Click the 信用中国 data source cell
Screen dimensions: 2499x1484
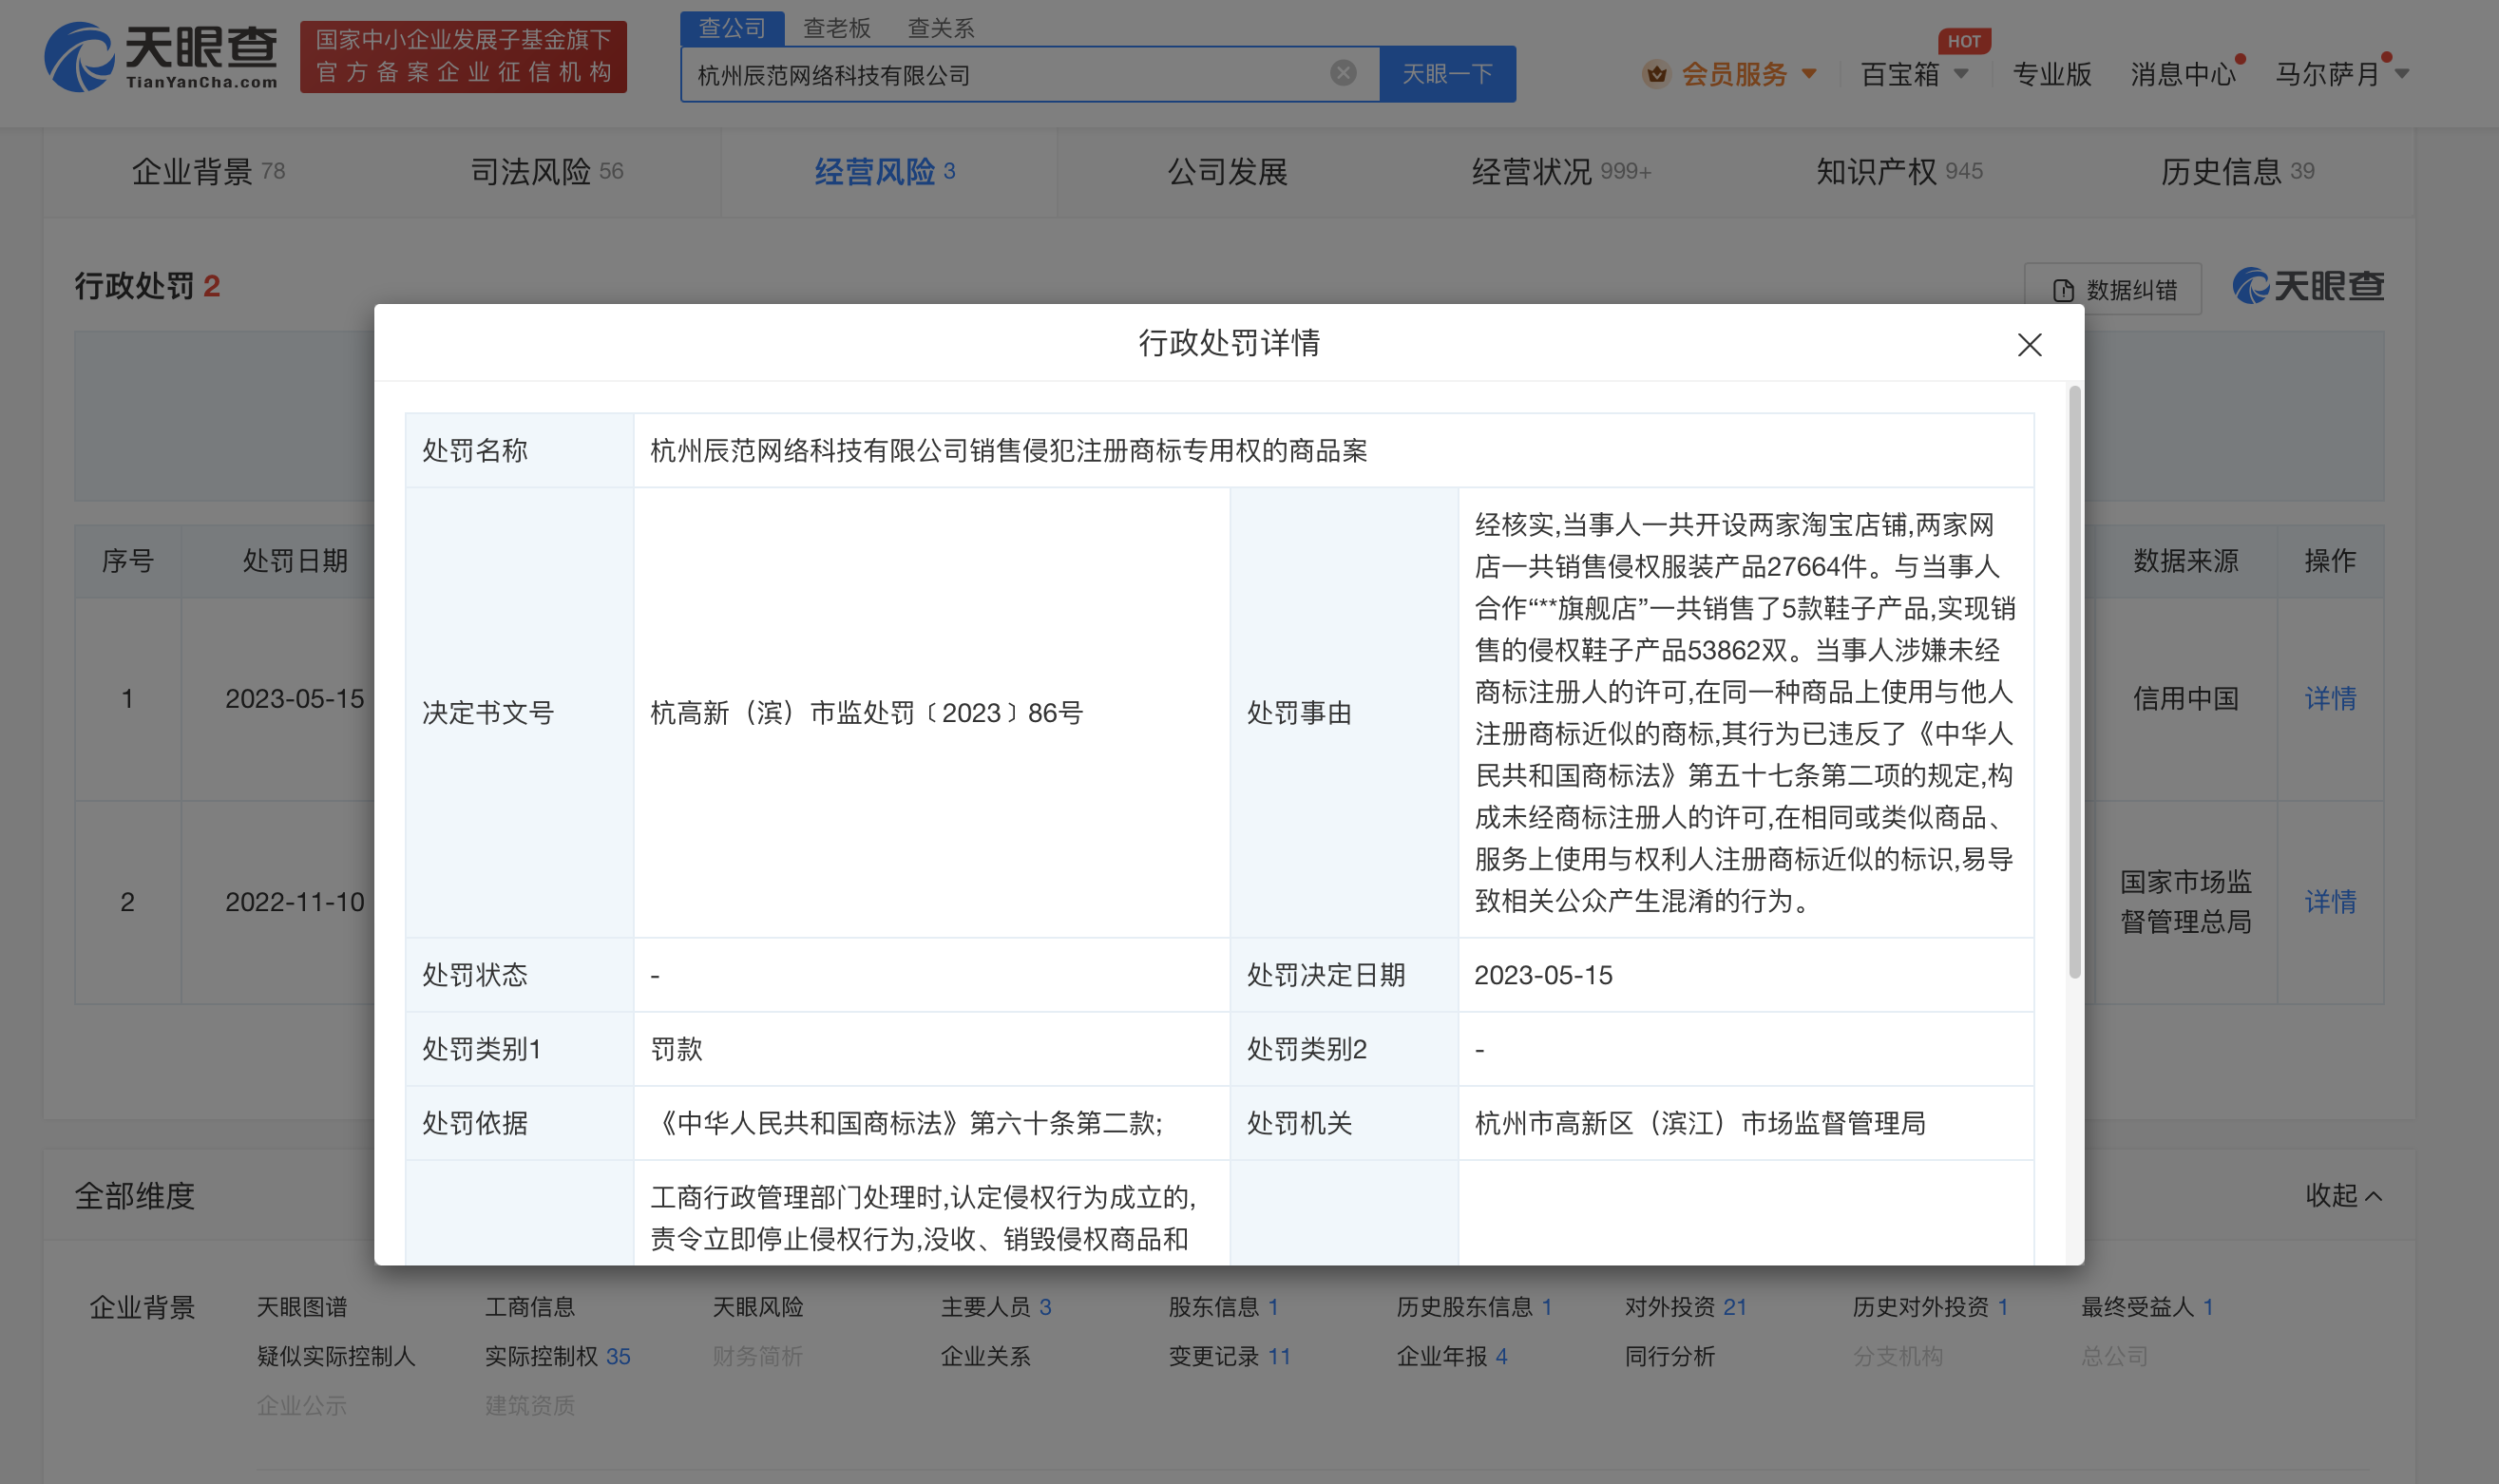pos(2185,698)
